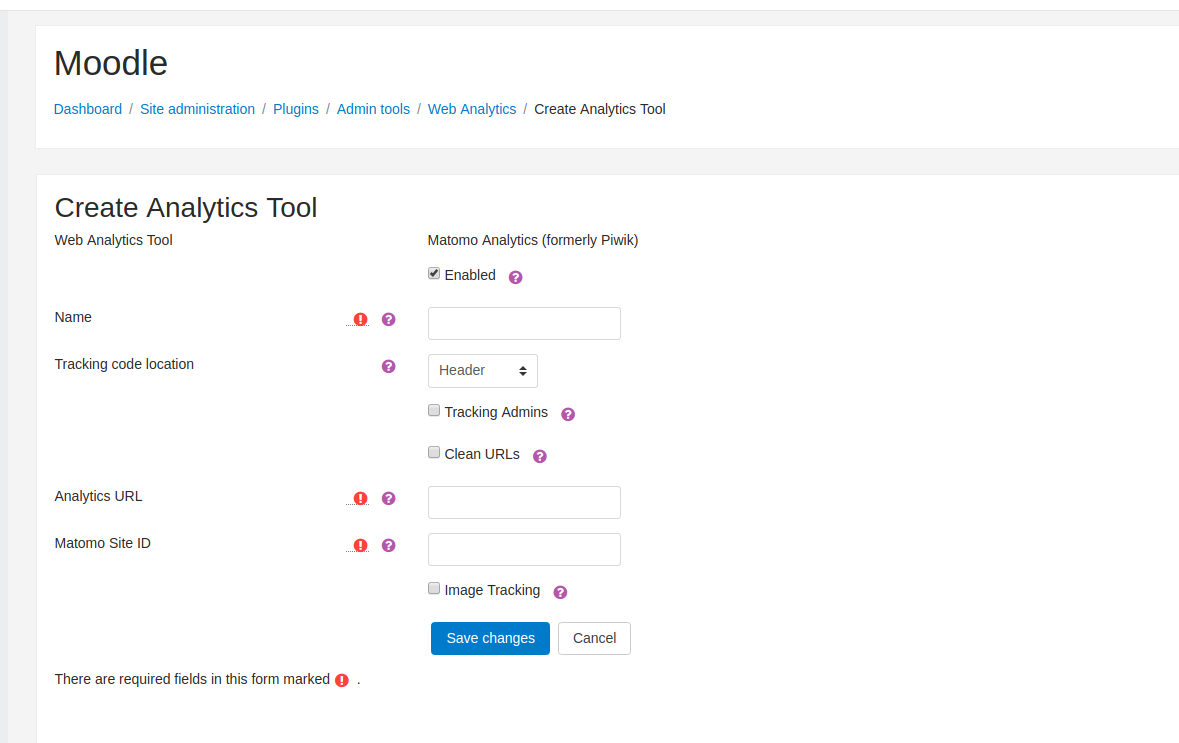This screenshot has height=743, width=1179.
Task: Click required-field icon beside Analytics URL
Action: [x=360, y=499]
